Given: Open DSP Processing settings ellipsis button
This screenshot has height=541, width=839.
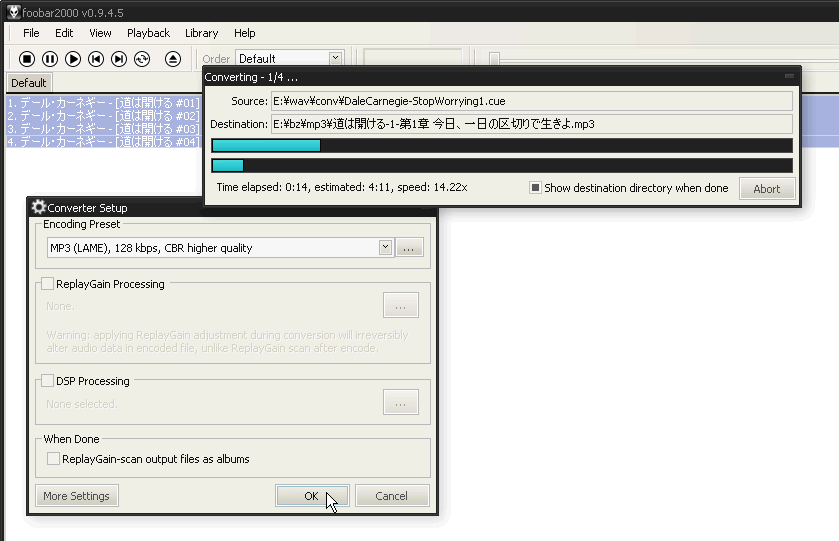Looking at the screenshot, I should point(401,402).
